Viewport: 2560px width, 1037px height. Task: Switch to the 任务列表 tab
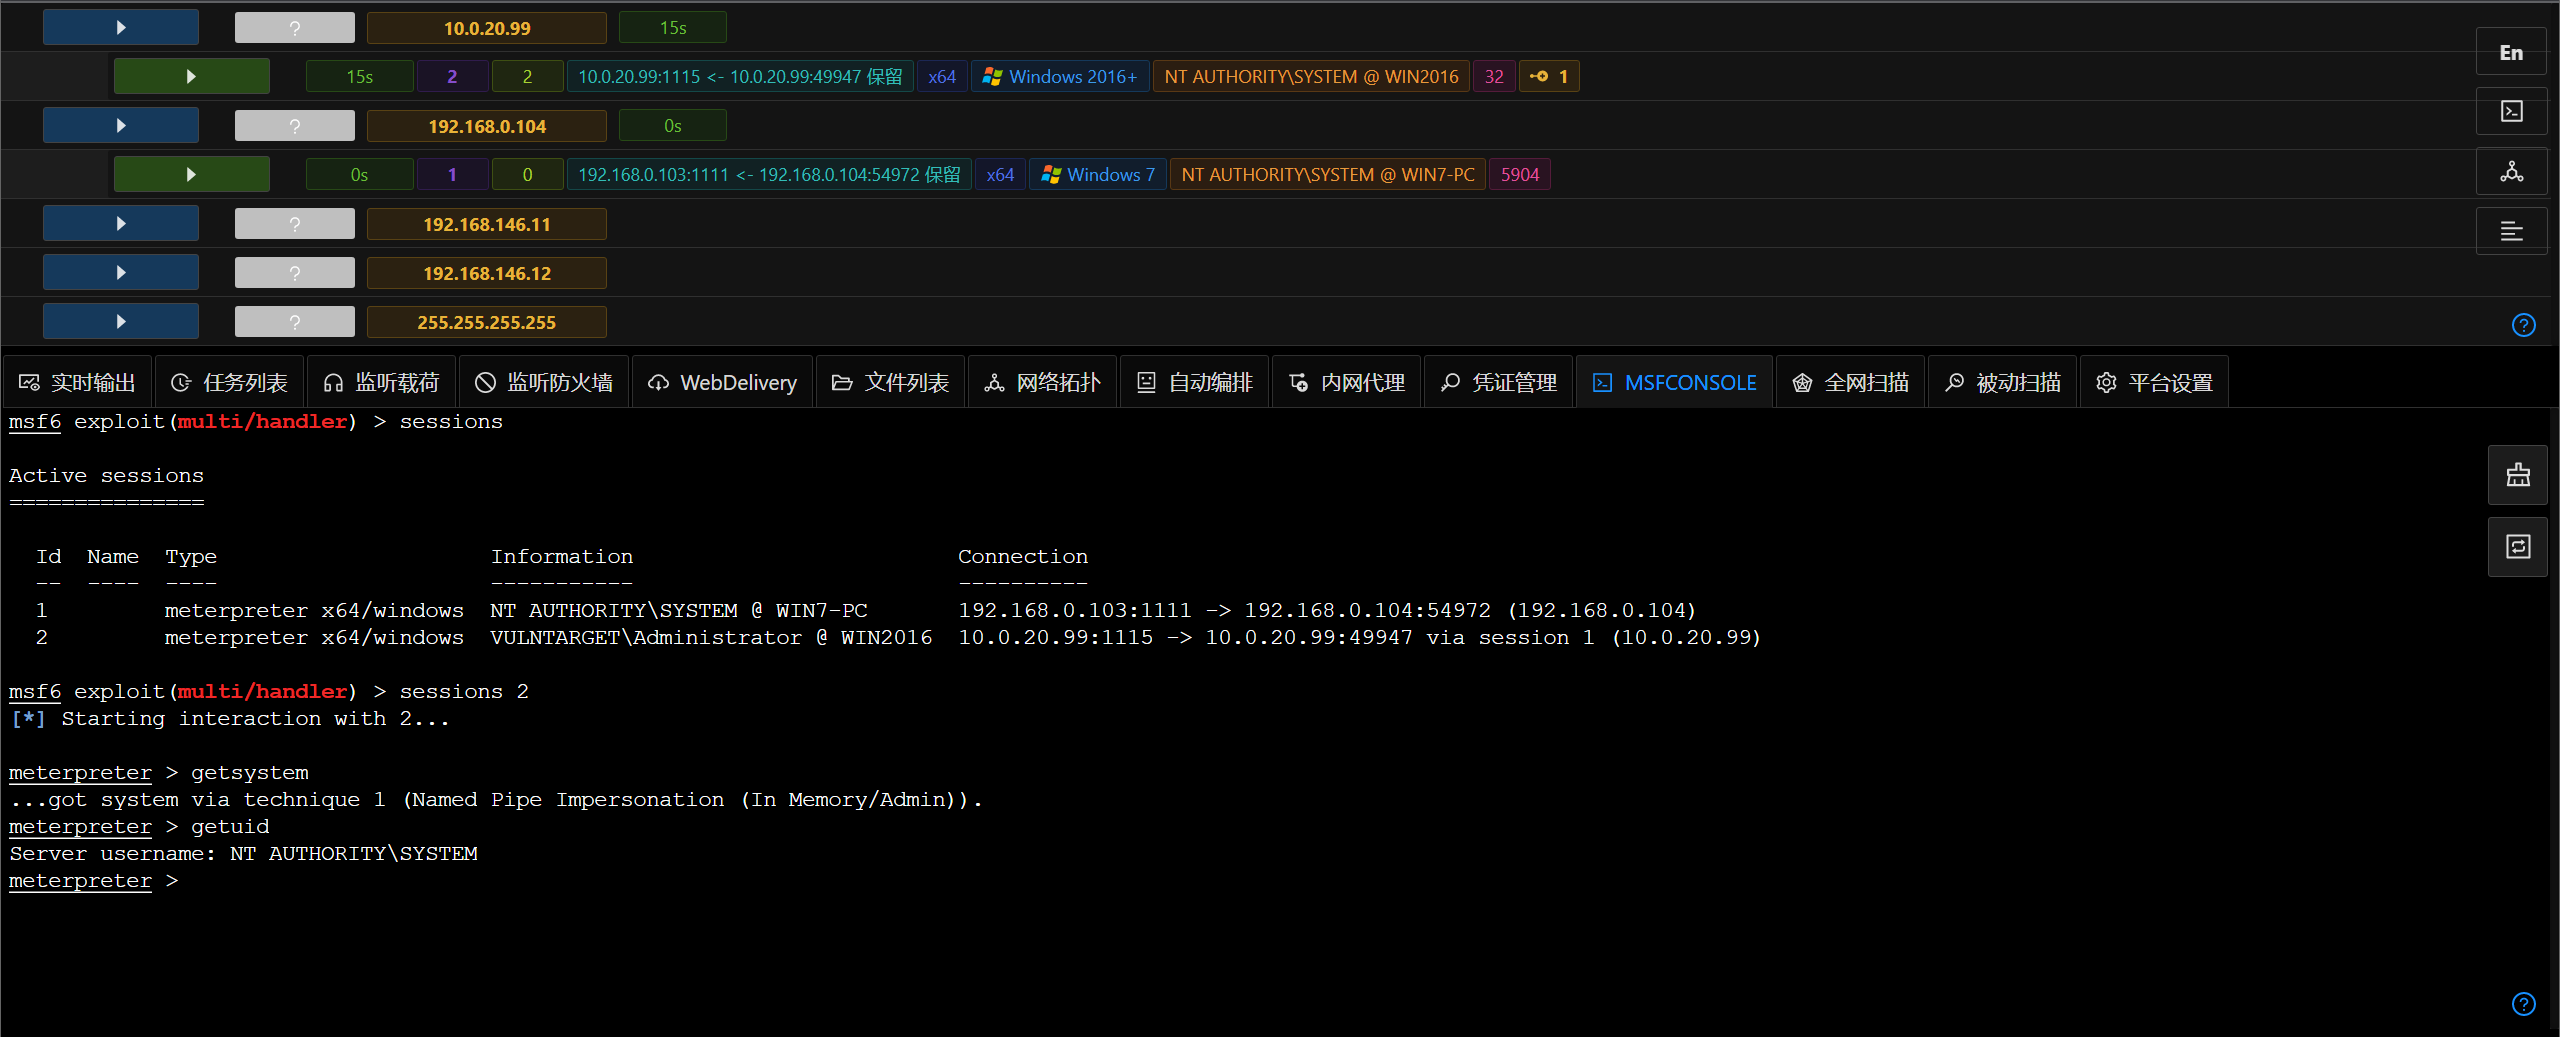pyautogui.click(x=229, y=382)
